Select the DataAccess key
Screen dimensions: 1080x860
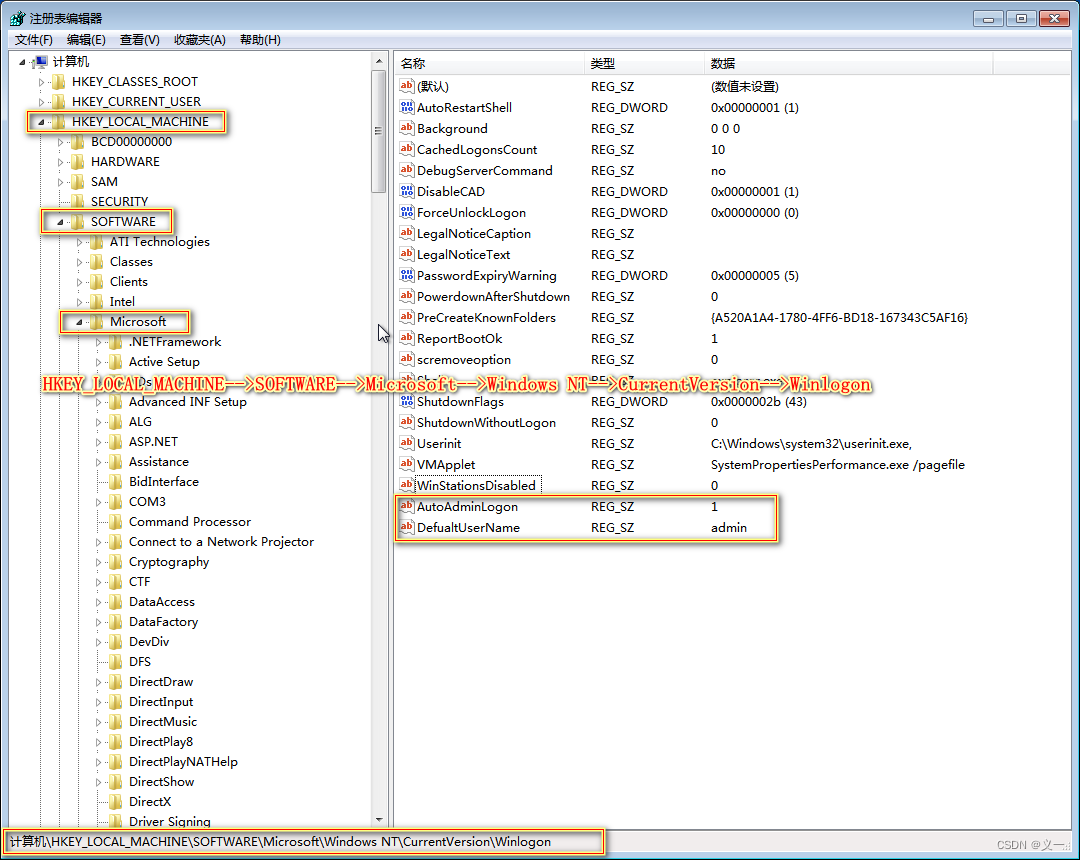(x=162, y=602)
